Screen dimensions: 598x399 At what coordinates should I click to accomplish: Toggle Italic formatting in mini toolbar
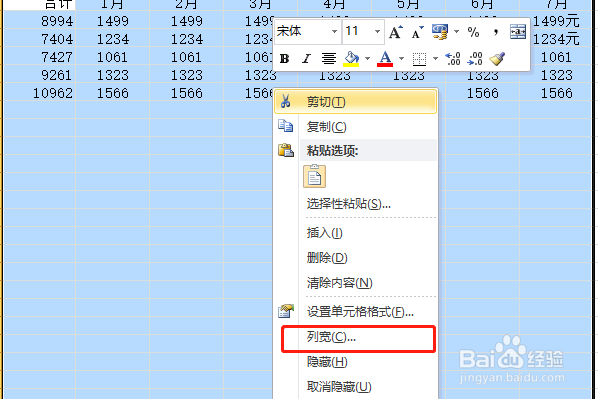(x=306, y=59)
